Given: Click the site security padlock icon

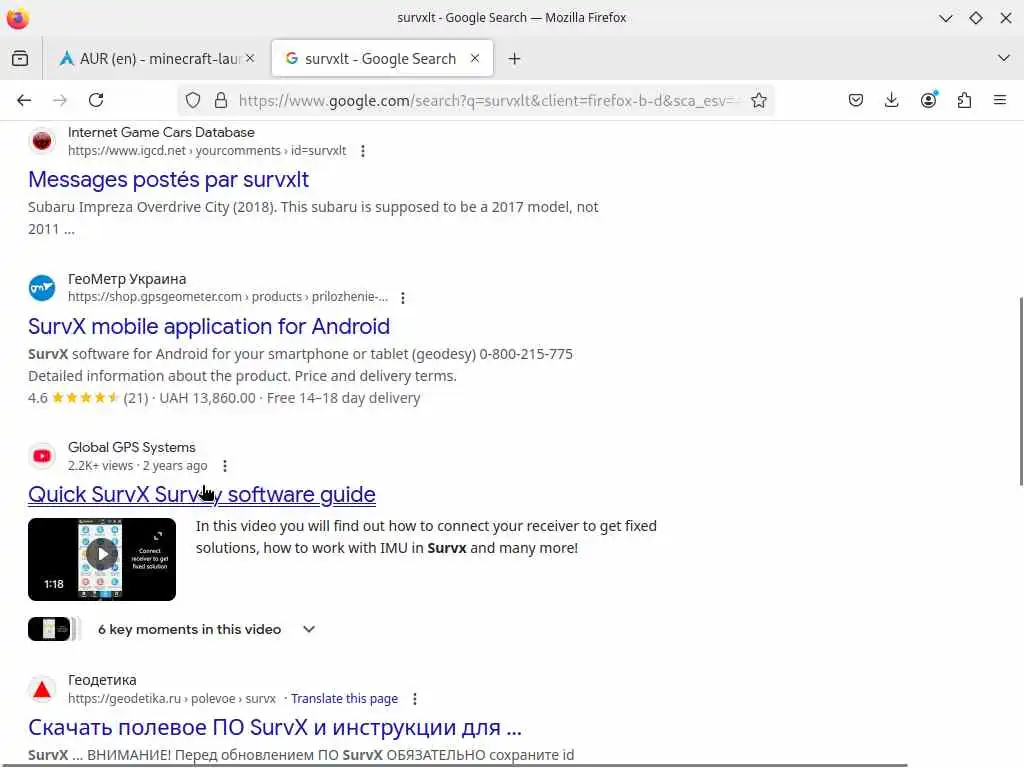Looking at the screenshot, I should click(221, 100).
